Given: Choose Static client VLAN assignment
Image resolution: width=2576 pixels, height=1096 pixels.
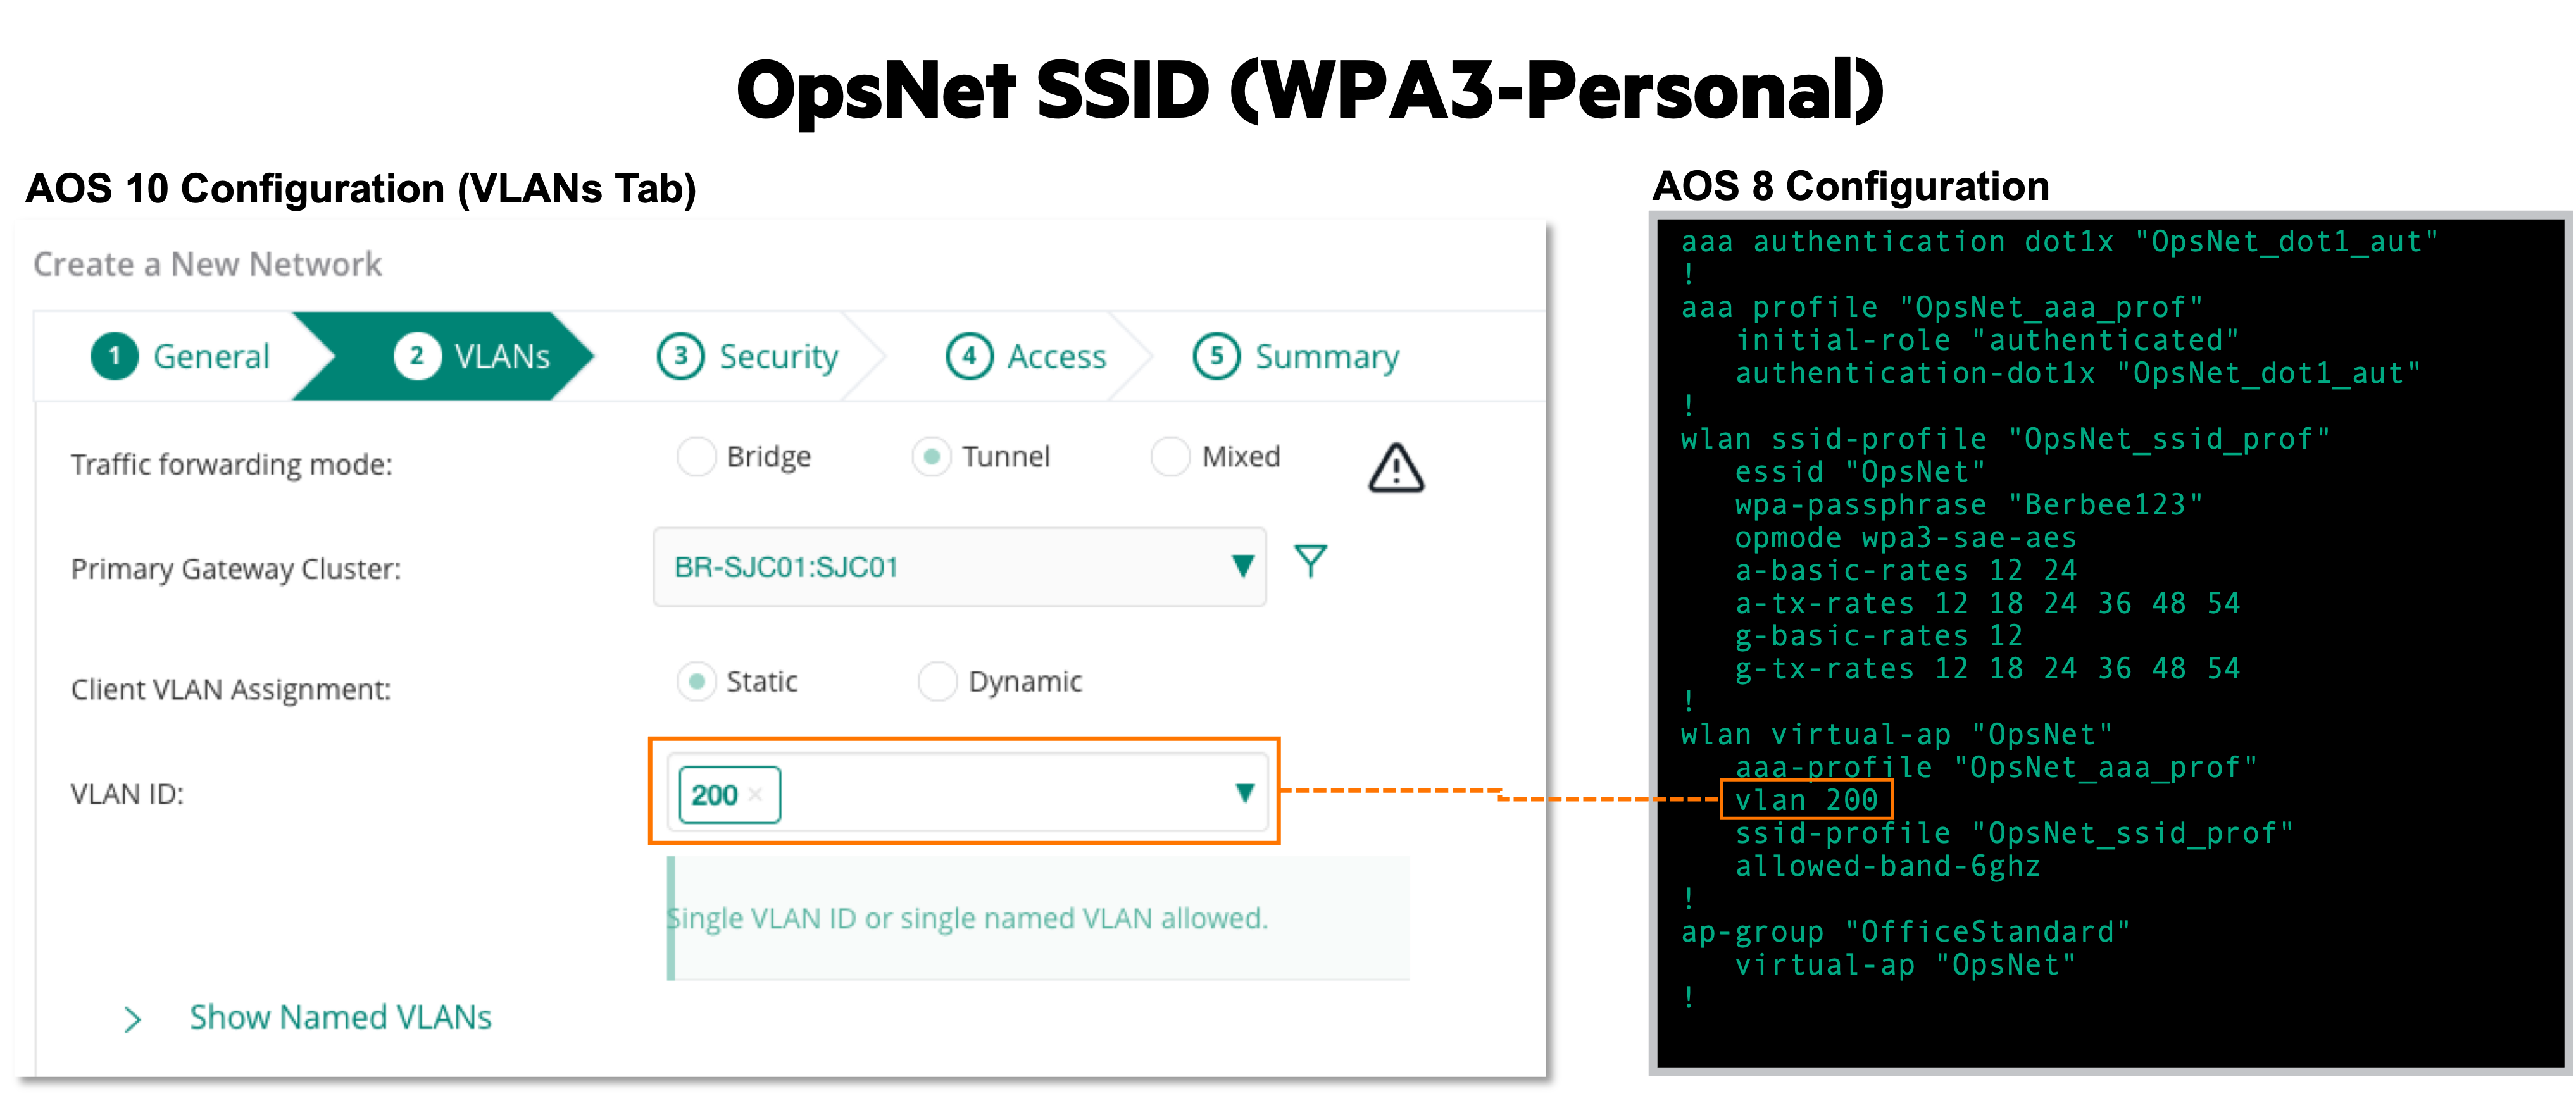Looking at the screenshot, I should [697, 682].
